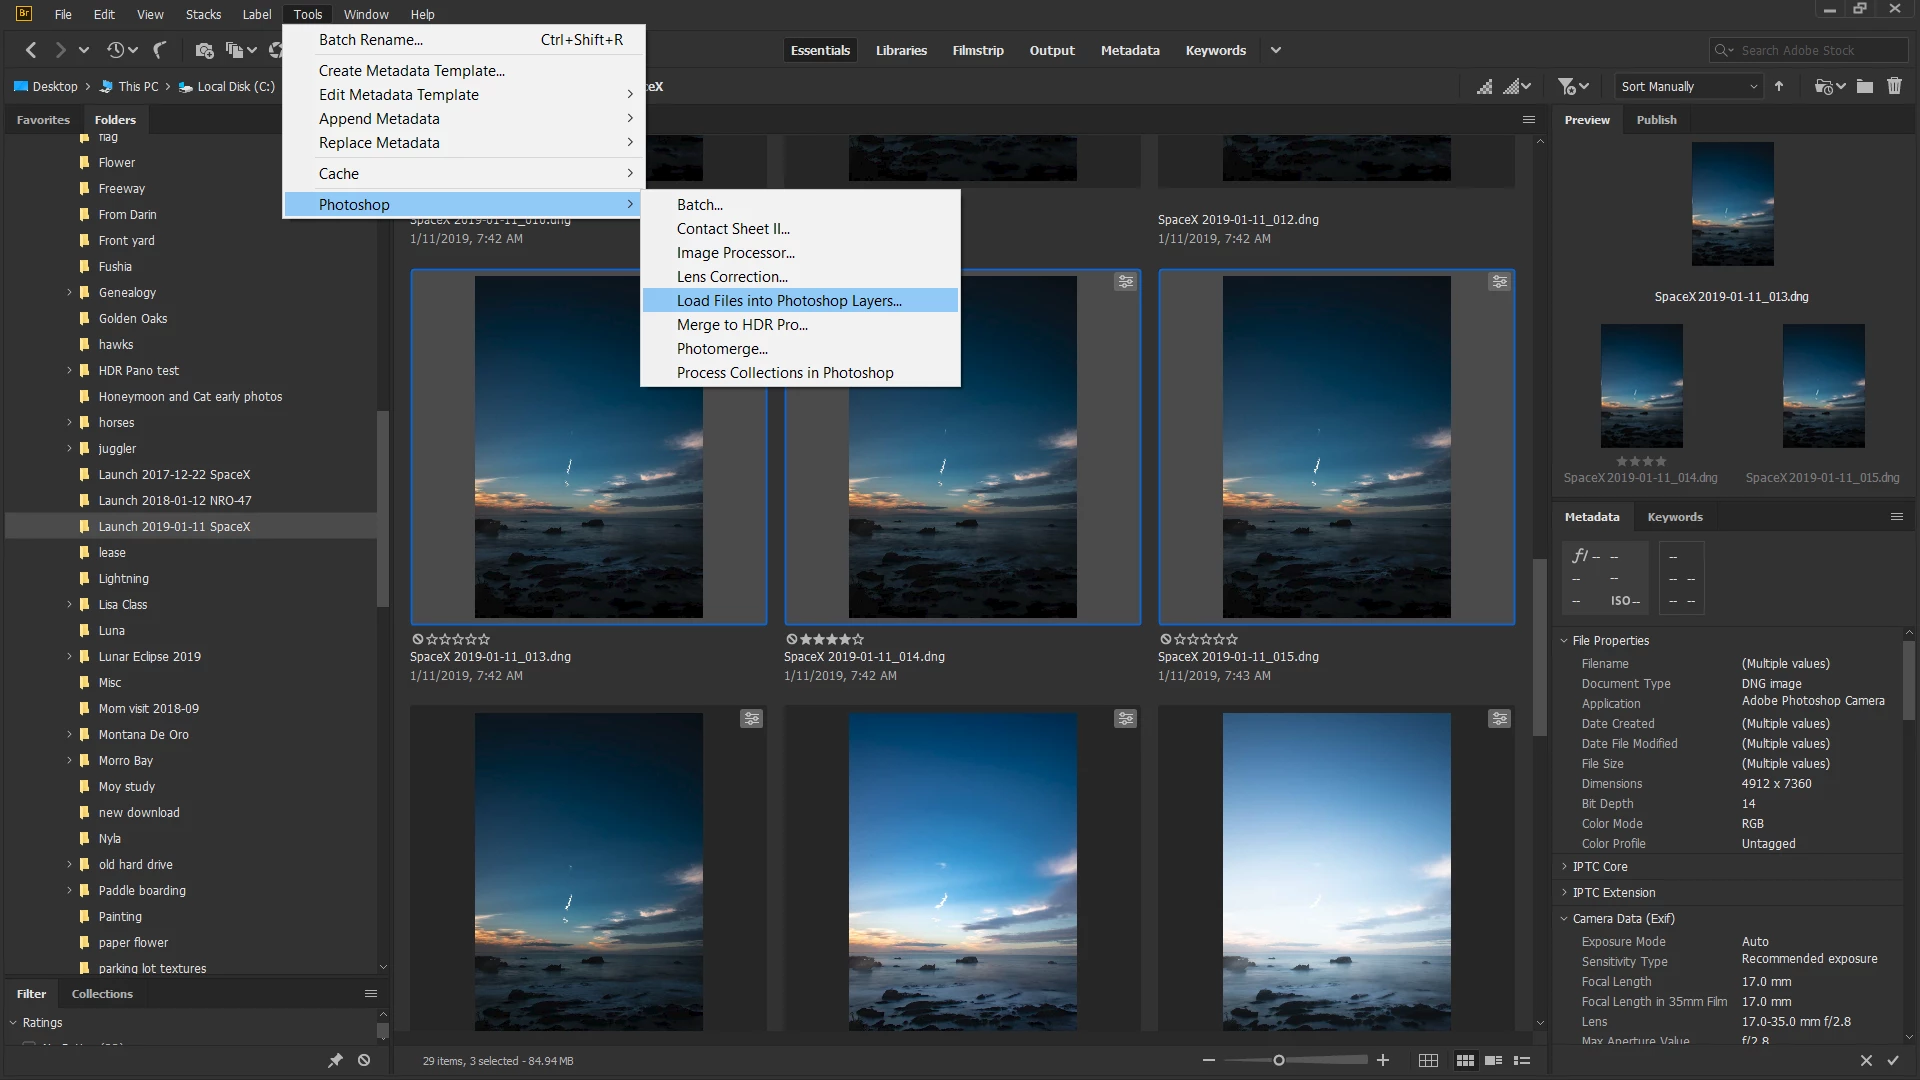Image resolution: width=1920 pixels, height=1080 pixels.
Task: Click the filter by rating funnel icon
Action: 1567,87
